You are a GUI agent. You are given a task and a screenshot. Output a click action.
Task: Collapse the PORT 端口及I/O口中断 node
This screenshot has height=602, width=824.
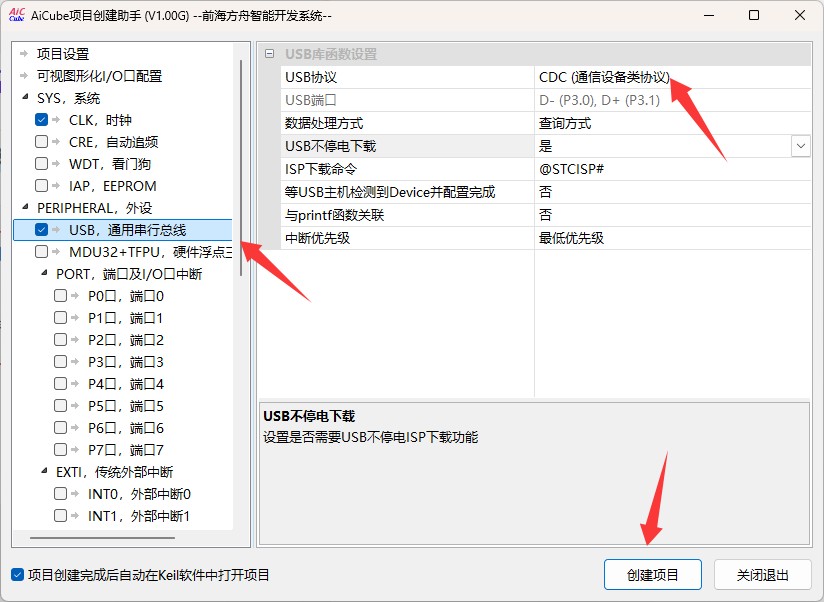[x=44, y=273]
